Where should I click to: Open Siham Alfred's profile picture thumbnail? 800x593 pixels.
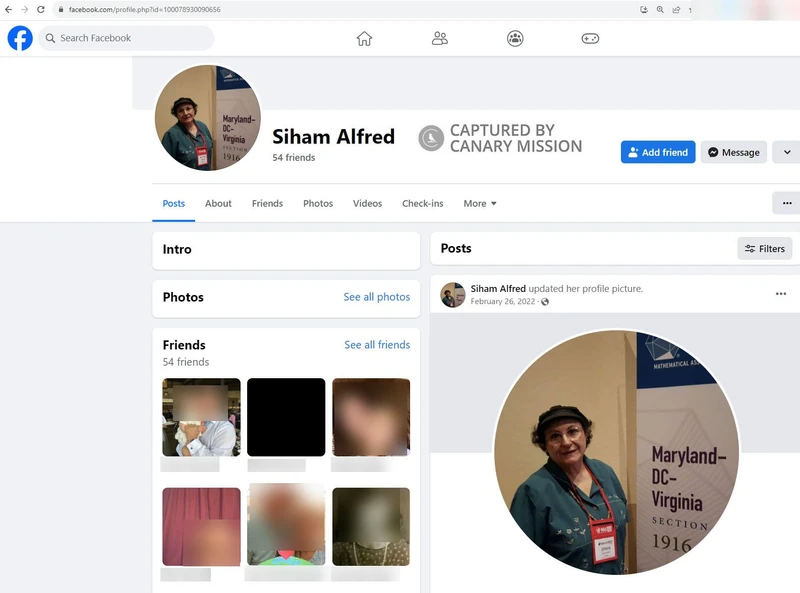207,118
